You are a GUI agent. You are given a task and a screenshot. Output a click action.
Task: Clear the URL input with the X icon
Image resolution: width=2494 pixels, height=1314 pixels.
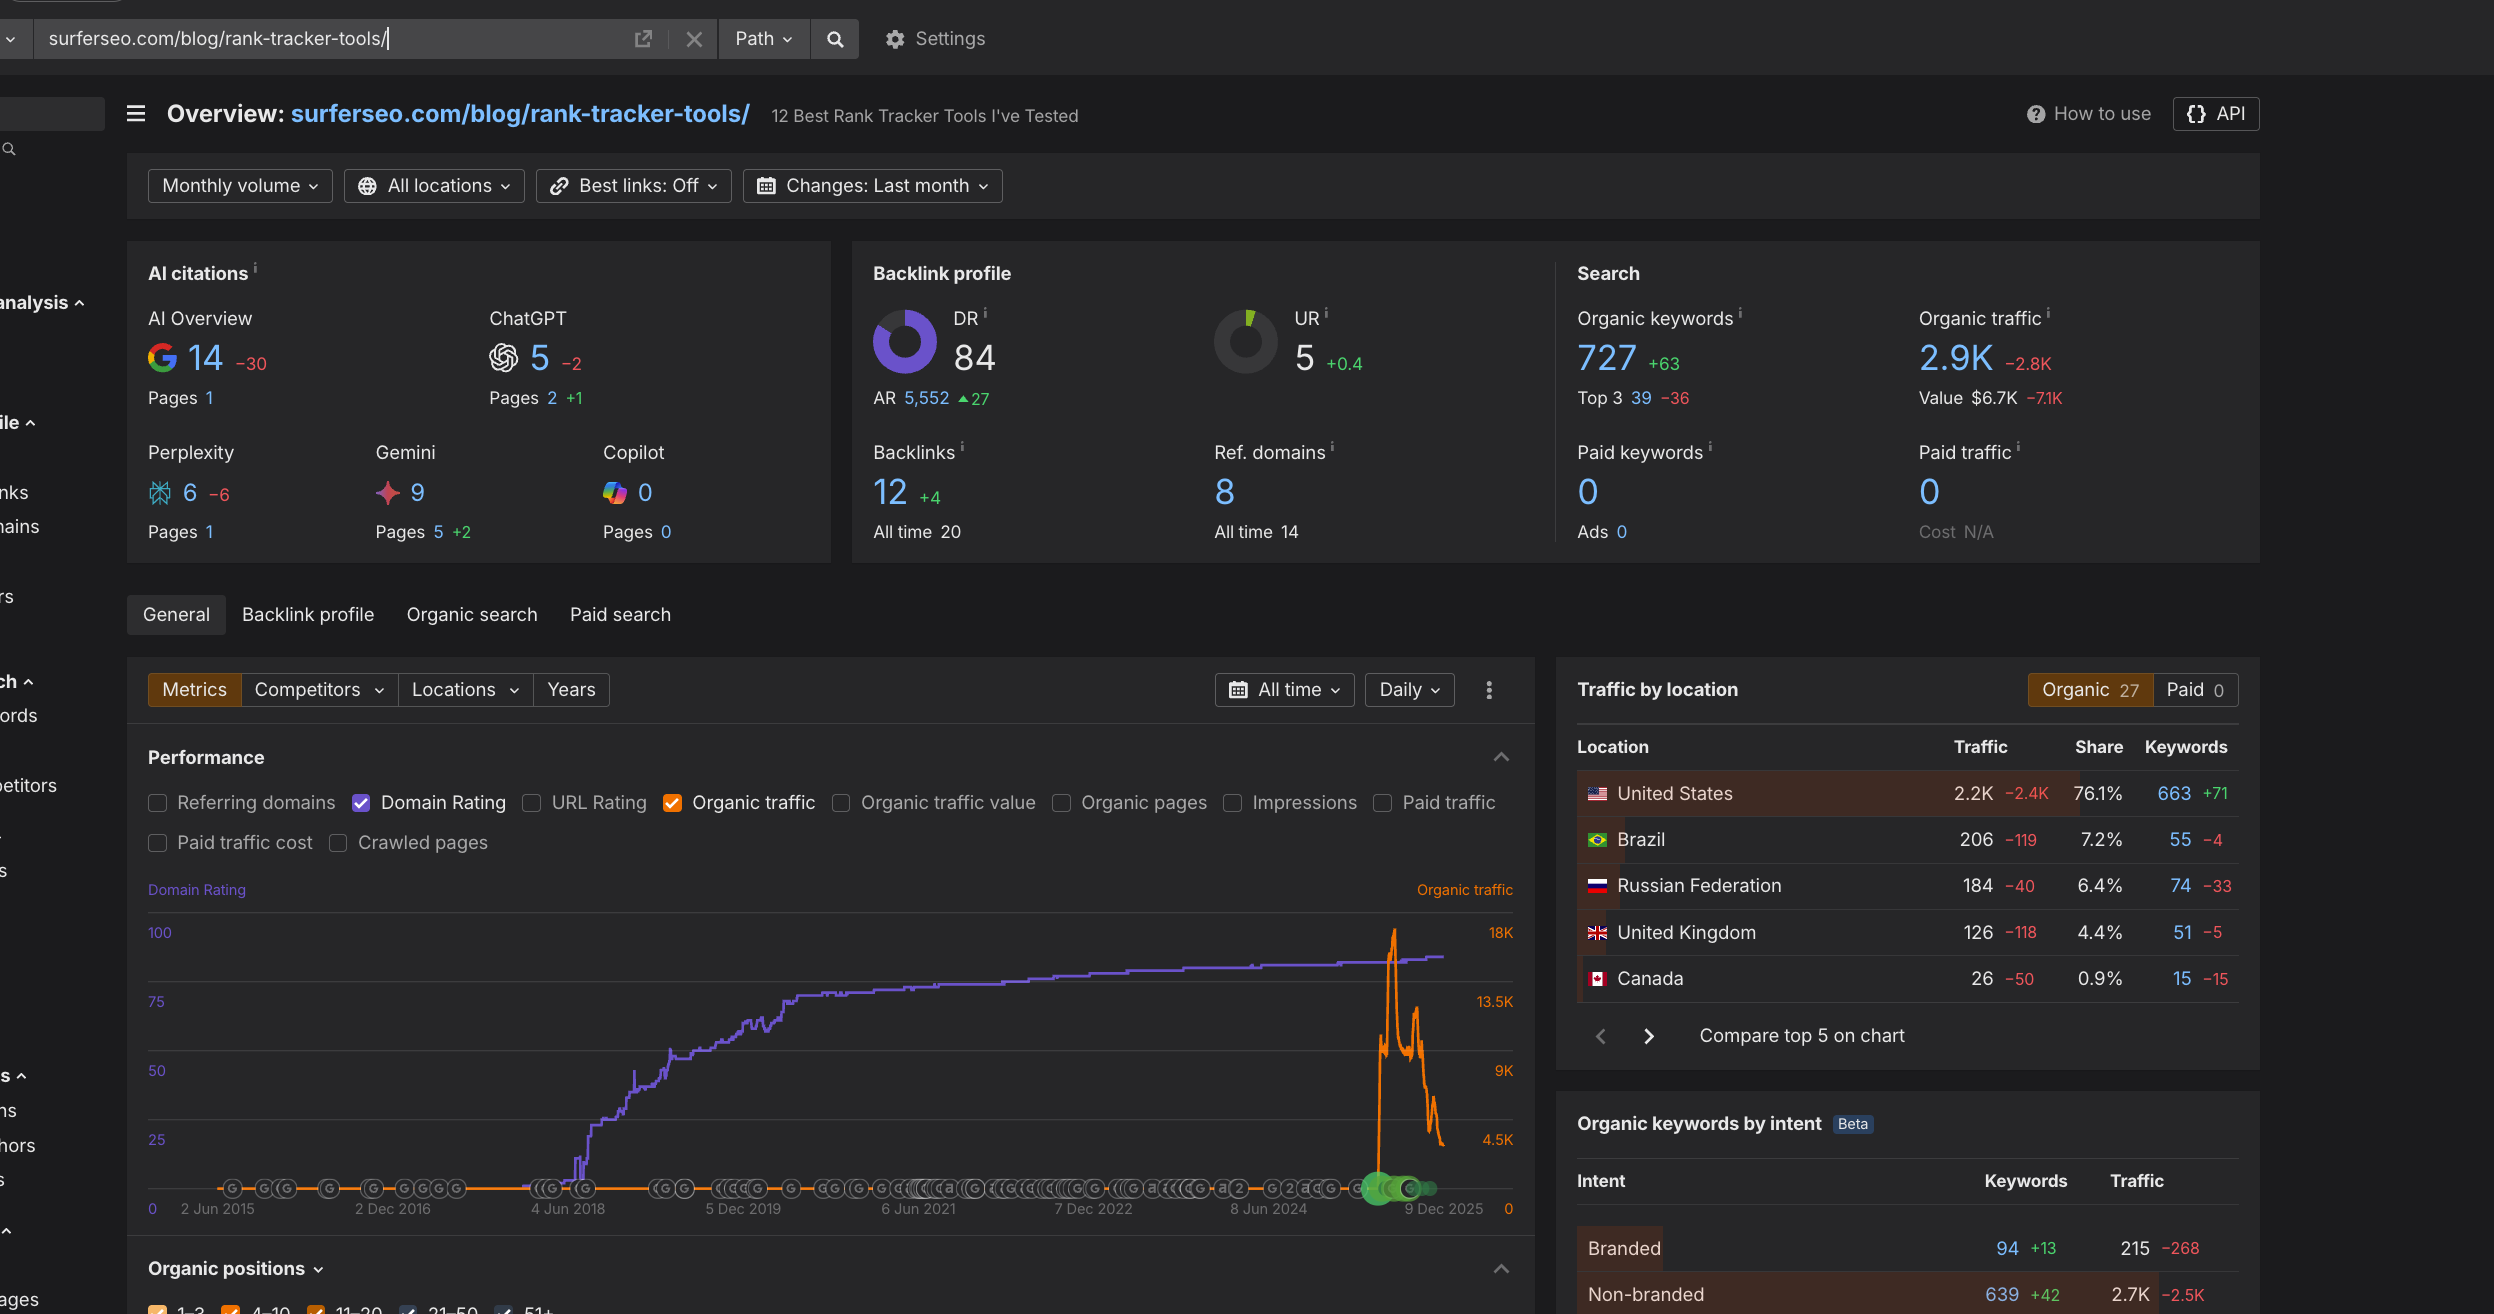(x=694, y=39)
